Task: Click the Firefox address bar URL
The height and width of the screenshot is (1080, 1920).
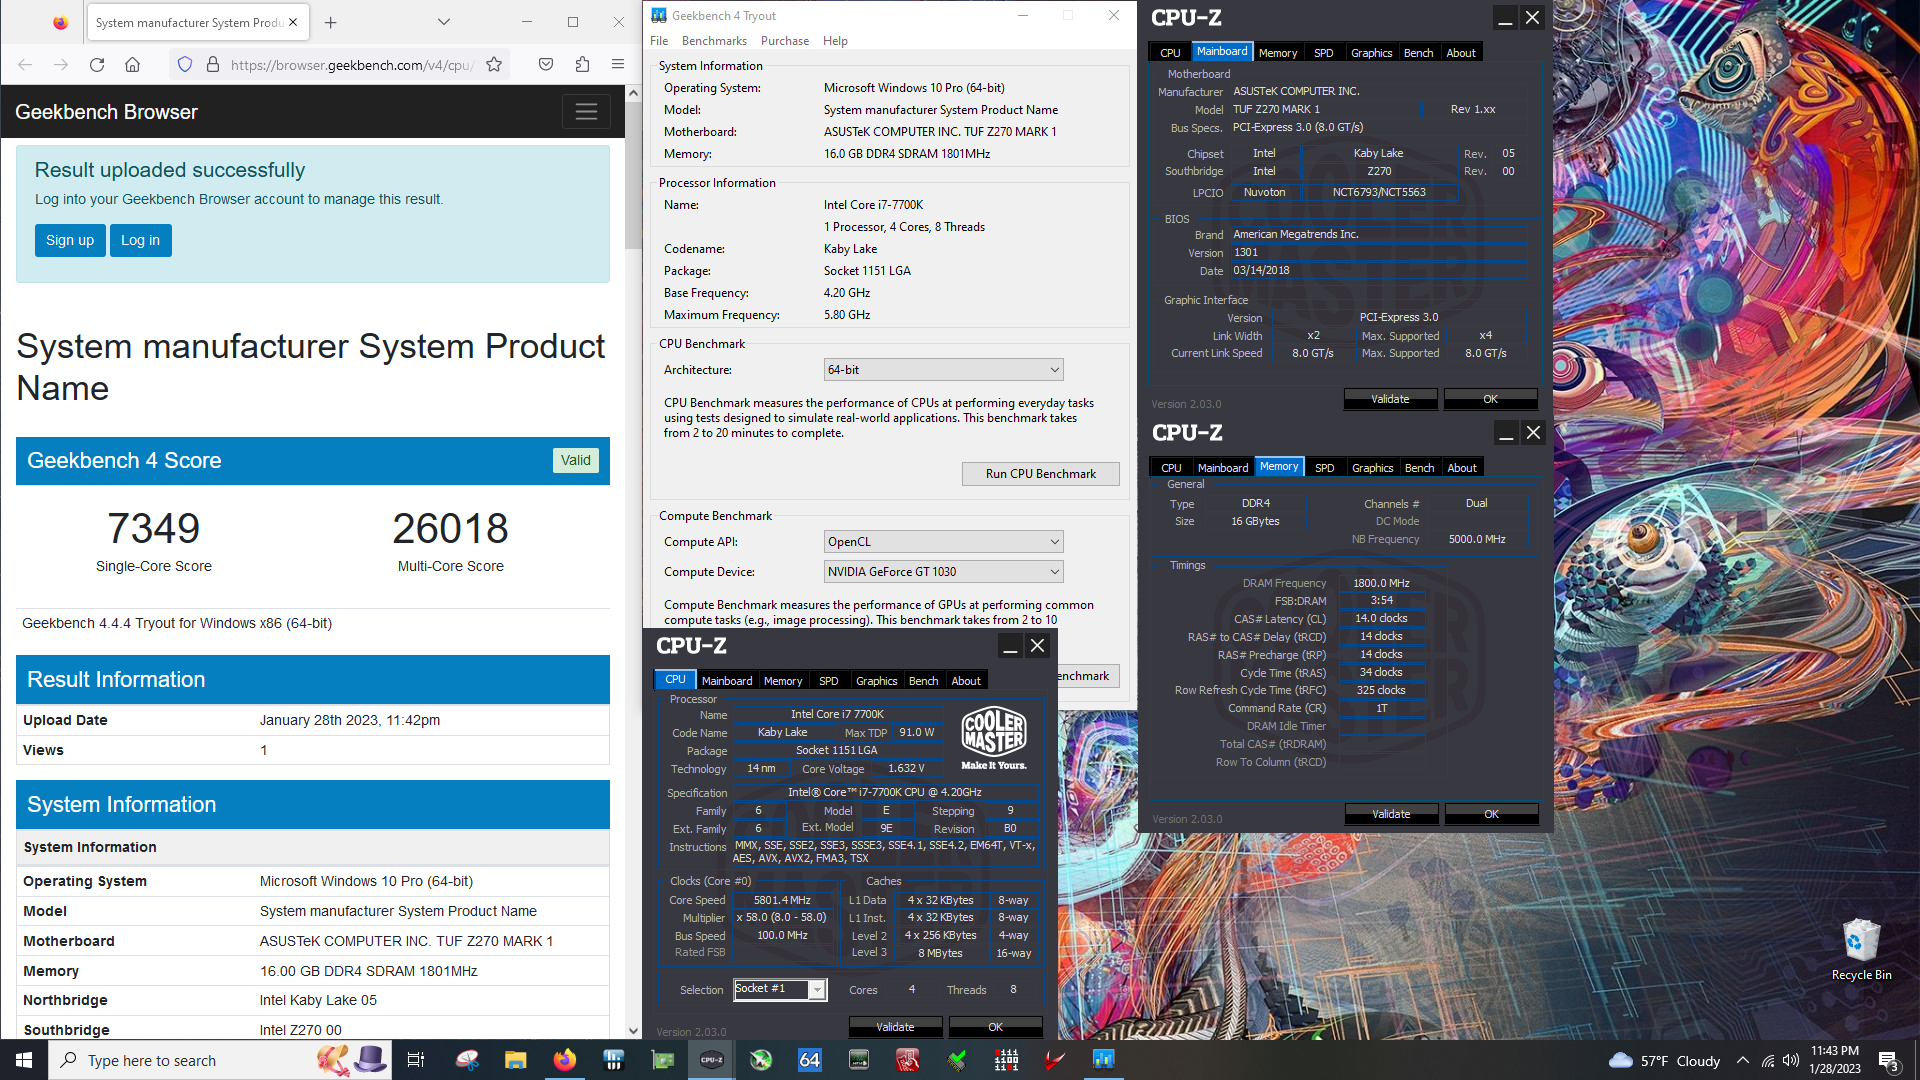Action: 350,65
